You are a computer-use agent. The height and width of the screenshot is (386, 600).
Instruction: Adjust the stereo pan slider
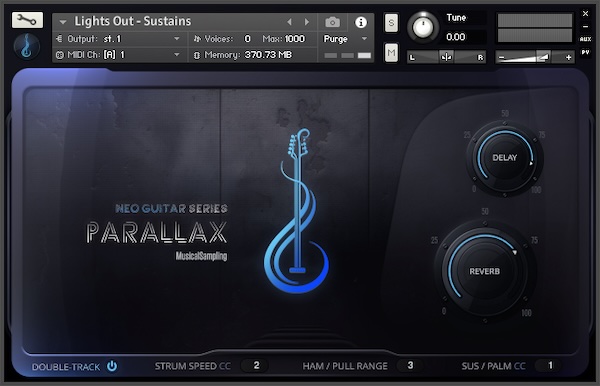(x=446, y=57)
